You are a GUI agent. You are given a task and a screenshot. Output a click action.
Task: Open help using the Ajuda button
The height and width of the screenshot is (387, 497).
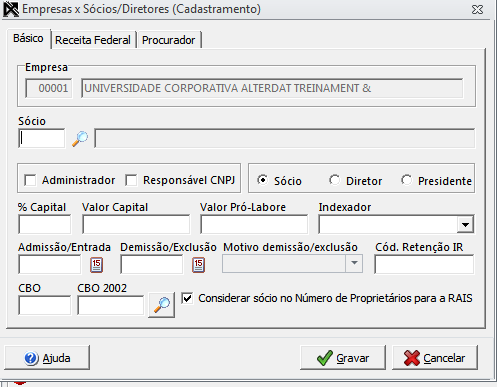[47, 358]
